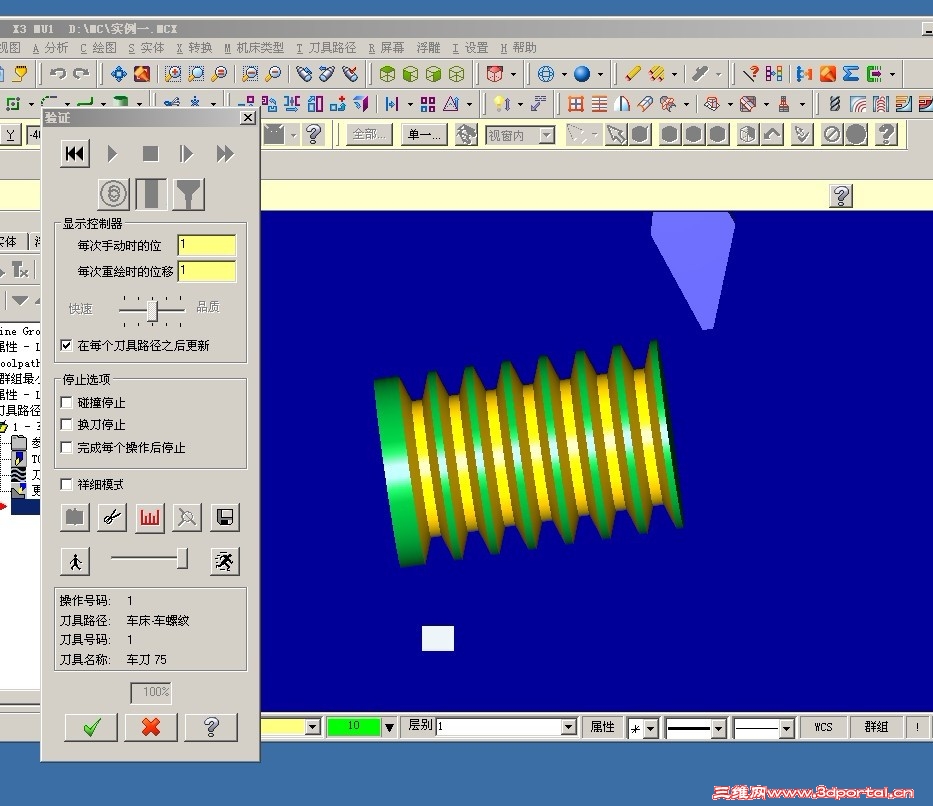Open the point style asterisk dropdown
The image size is (933, 806).
coord(650,727)
